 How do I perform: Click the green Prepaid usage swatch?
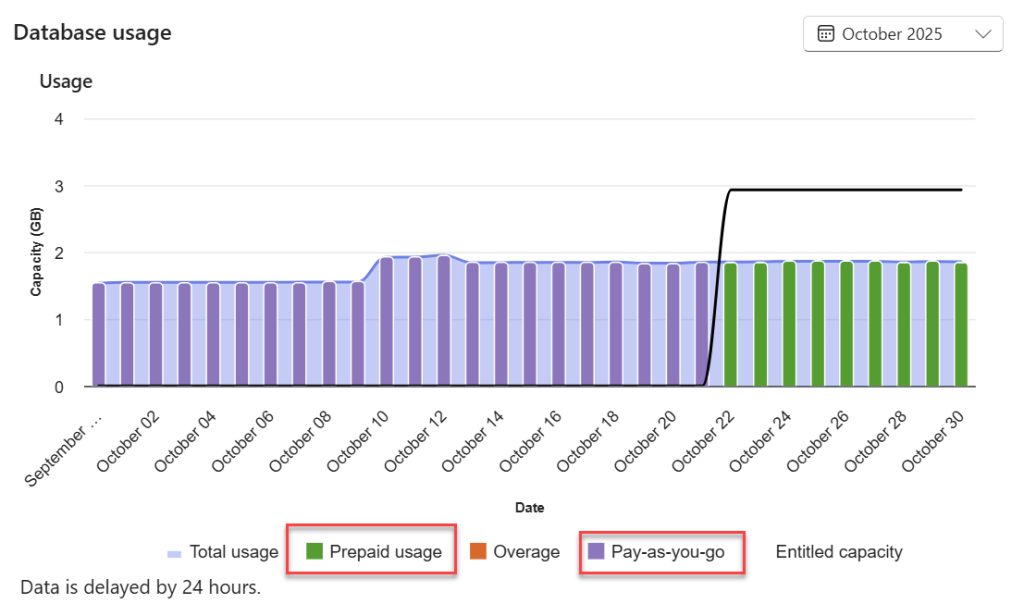315,552
